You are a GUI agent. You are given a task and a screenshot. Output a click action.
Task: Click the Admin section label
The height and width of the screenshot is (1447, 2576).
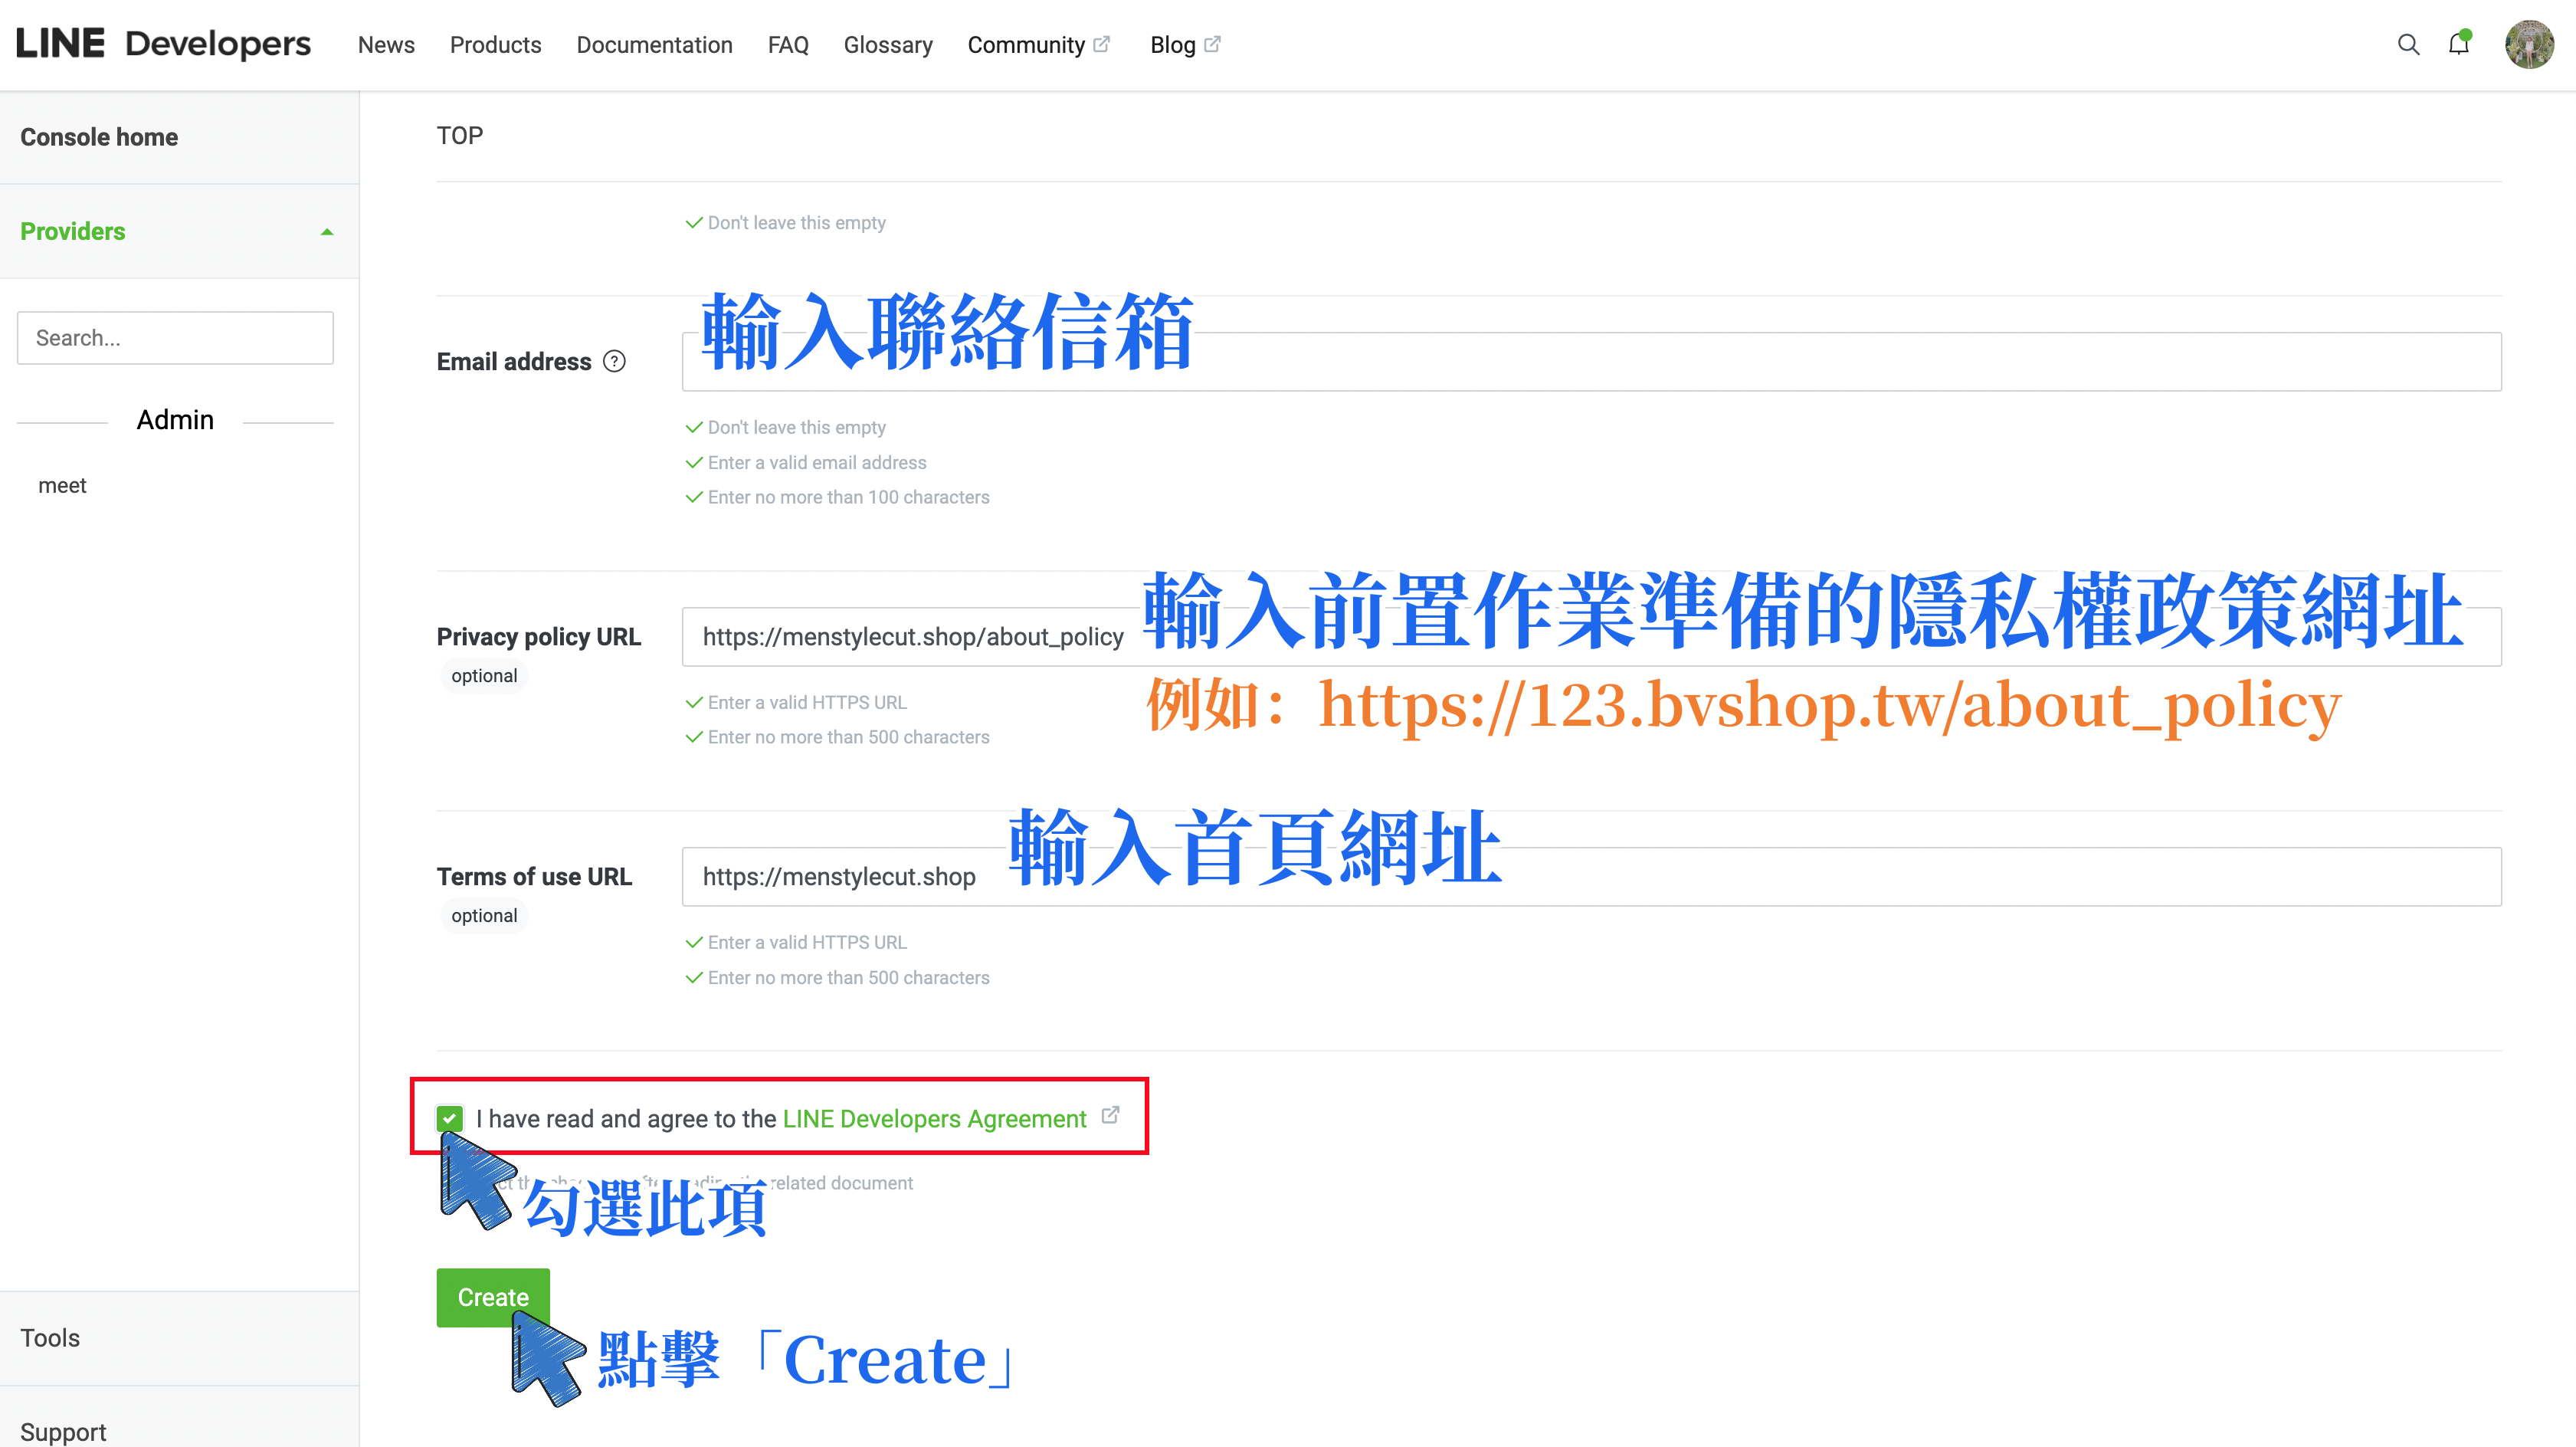tap(175, 420)
